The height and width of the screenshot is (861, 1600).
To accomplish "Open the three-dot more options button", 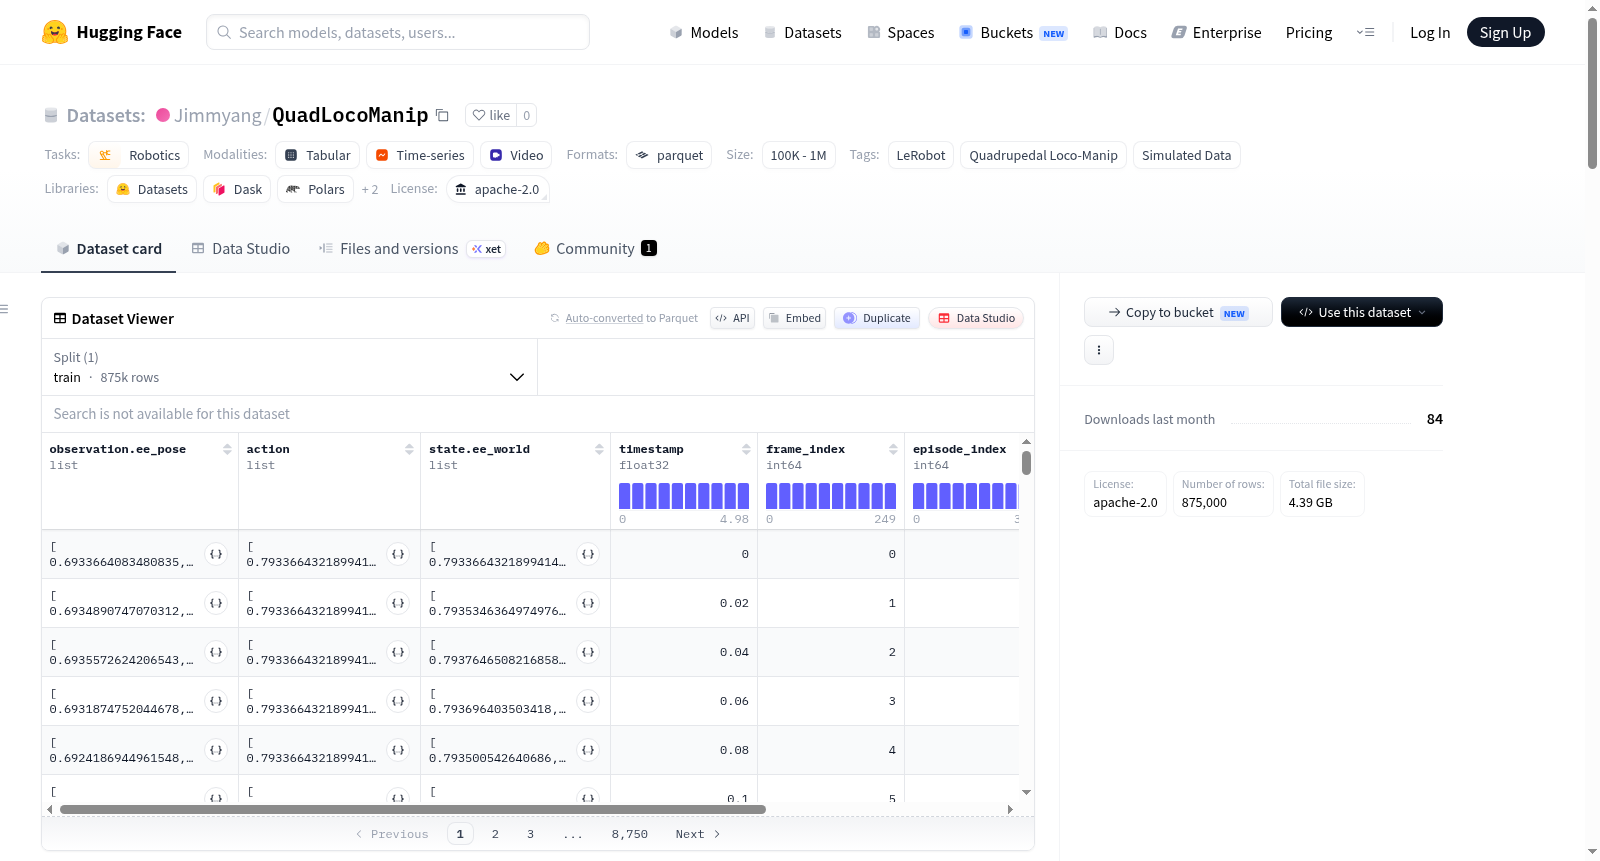I will click(1099, 350).
